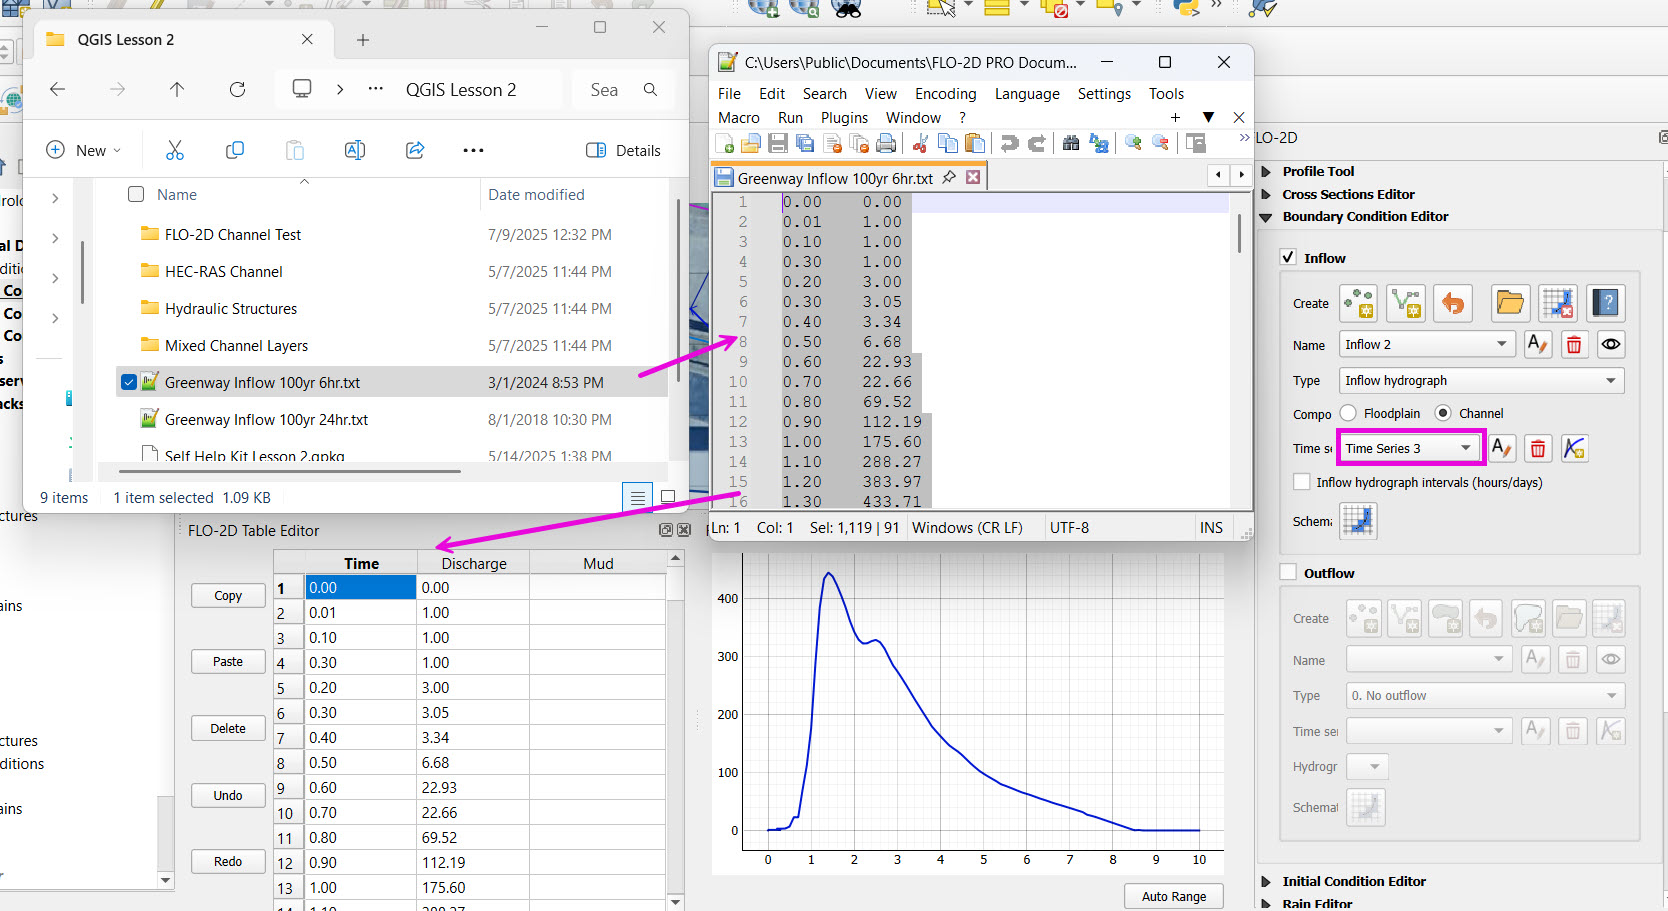This screenshot has width=1668, height=911.
Task: Click the Paste button in Table Editor
Action: tap(228, 662)
